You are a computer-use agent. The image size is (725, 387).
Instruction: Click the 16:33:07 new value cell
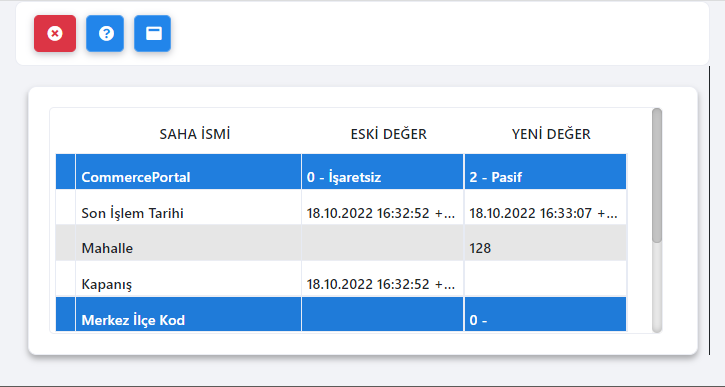click(x=546, y=207)
